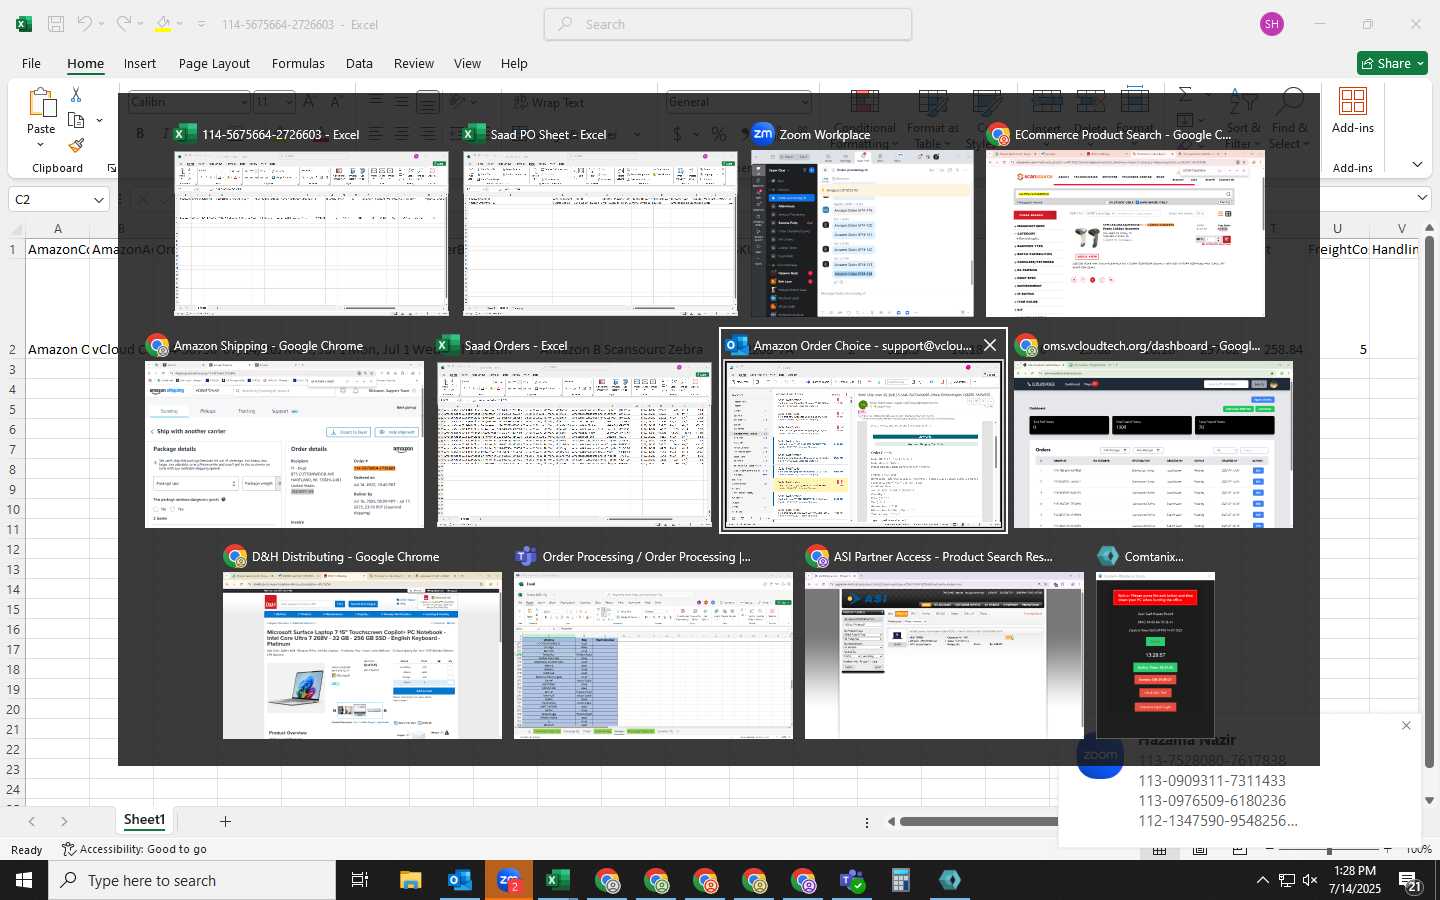Open Calculator from the taskbar
This screenshot has height=900, width=1440.
click(901, 880)
